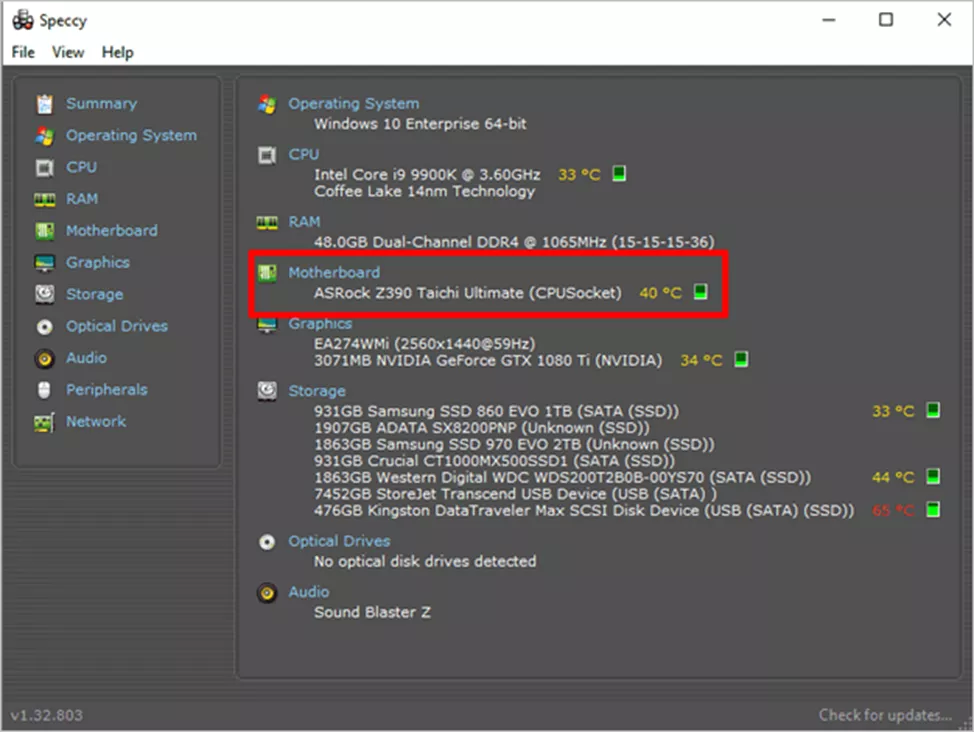Select the Audio speaker icon in sidebar
This screenshot has width=974, height=732.
pos(44,358)
